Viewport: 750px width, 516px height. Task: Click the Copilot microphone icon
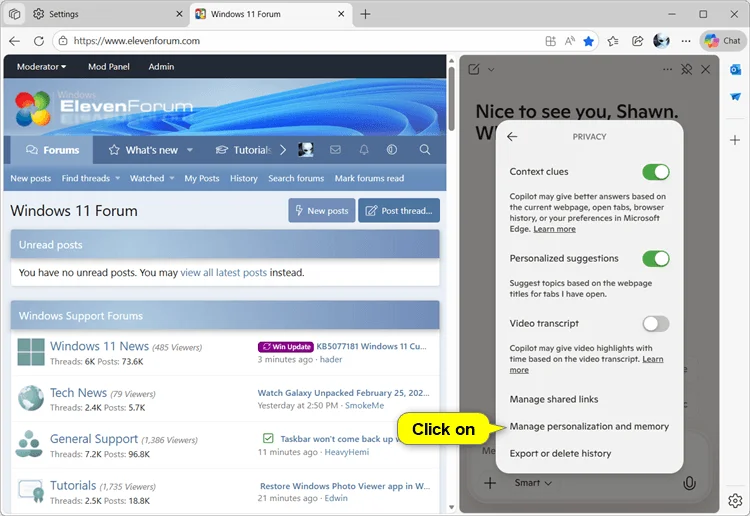pyautogui.click(x=689, y=483)
